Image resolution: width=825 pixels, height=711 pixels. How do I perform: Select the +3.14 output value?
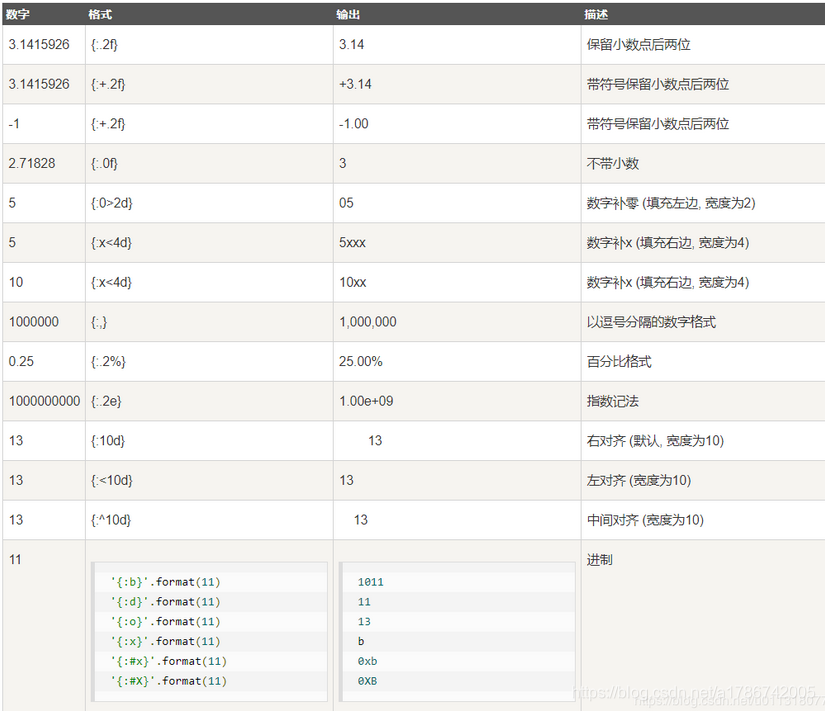coord(355,84)
